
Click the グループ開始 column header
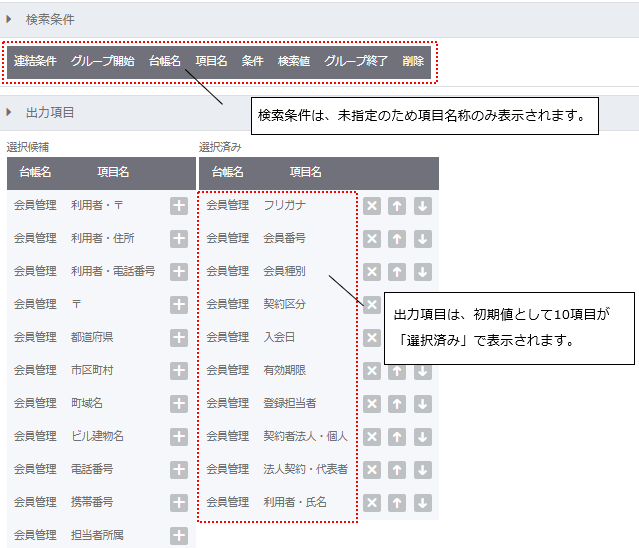coord(102,61)
